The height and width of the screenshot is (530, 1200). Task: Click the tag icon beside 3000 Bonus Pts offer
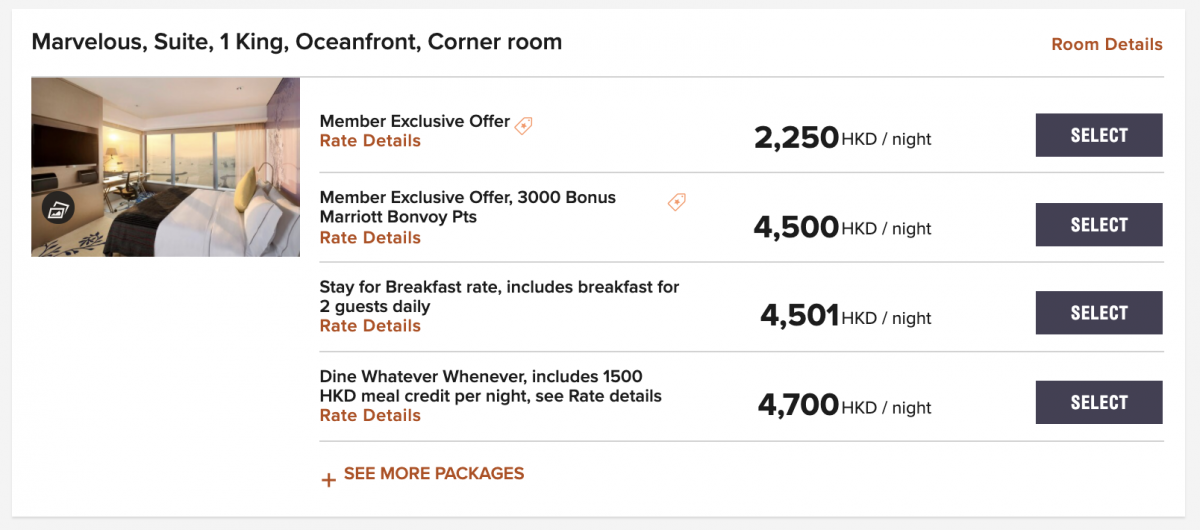pyautogui.click(x=677, y=202)
